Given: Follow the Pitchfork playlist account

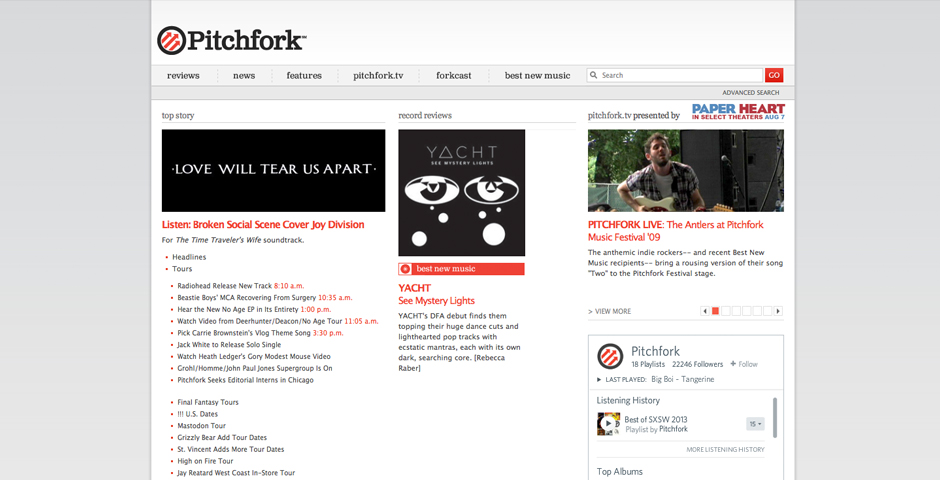Looking at the screenshot, I should click(744, 364).
